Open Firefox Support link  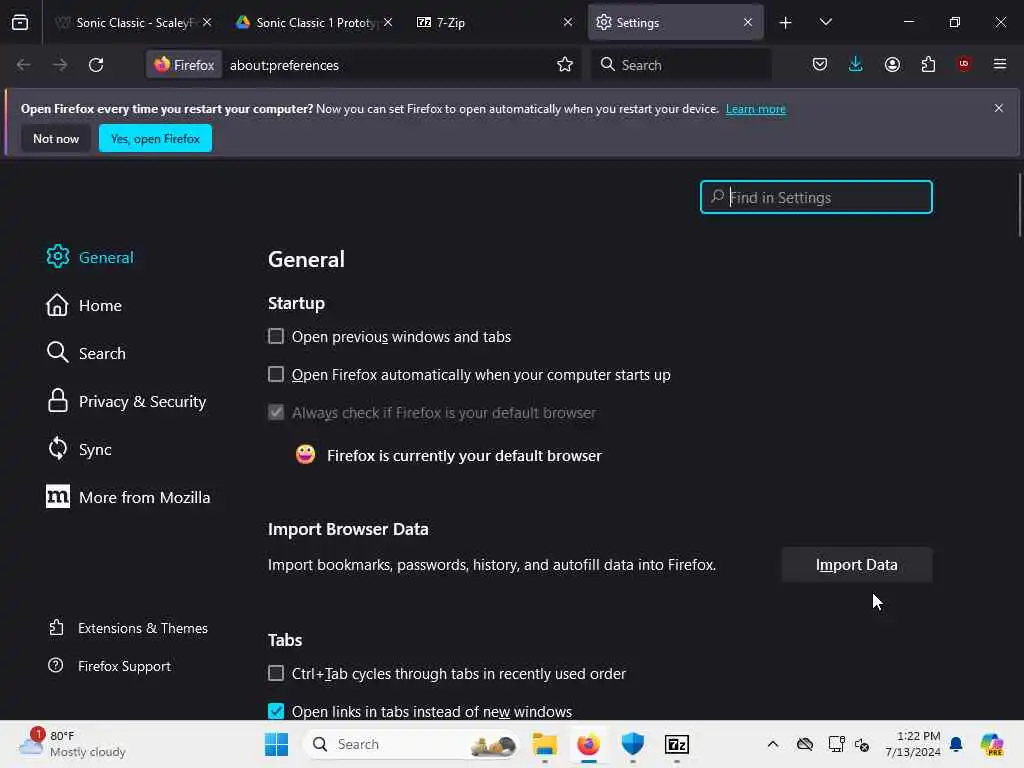(x=109, y=666)
